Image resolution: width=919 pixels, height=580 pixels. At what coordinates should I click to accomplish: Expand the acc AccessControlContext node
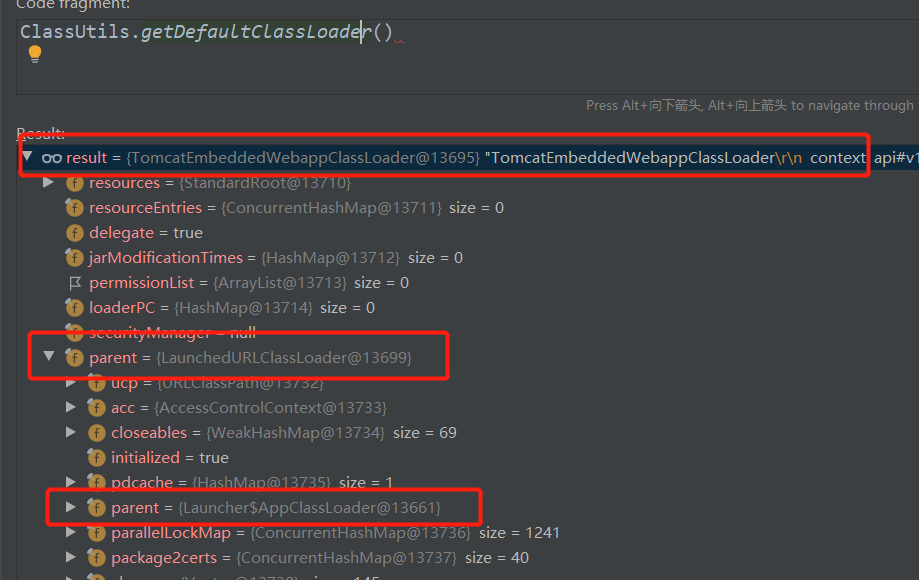click(70, 408)
